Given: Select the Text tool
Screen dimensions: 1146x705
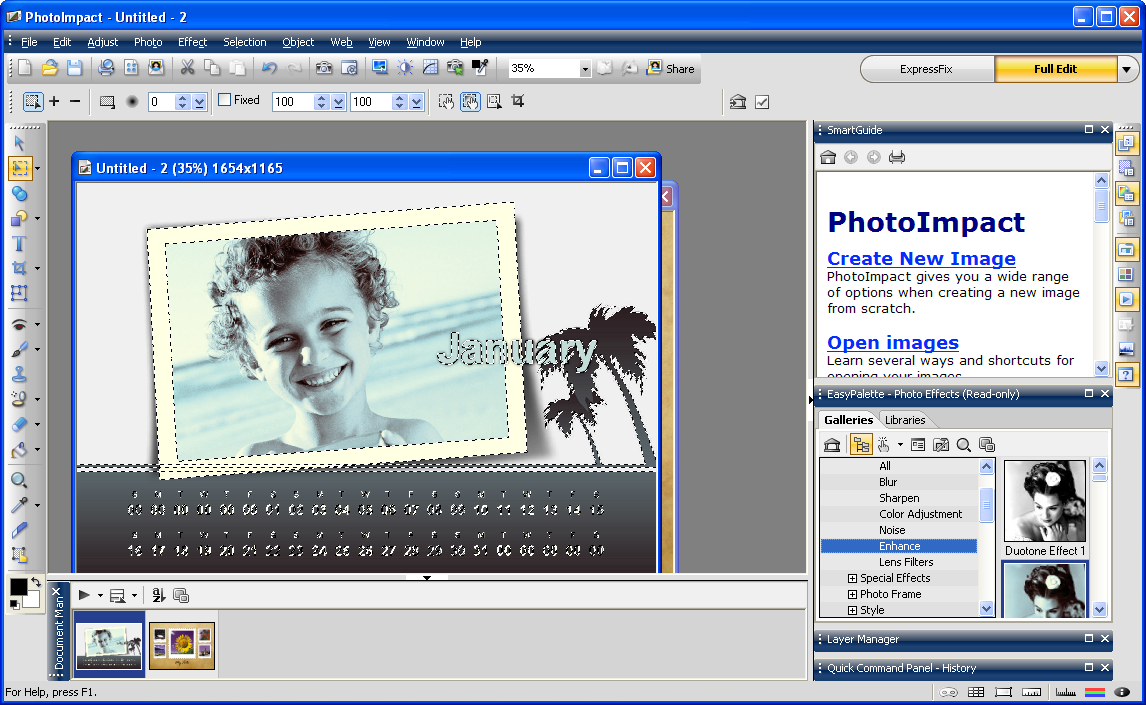Looking at the screenshot, I should click(x=19, y=244).
